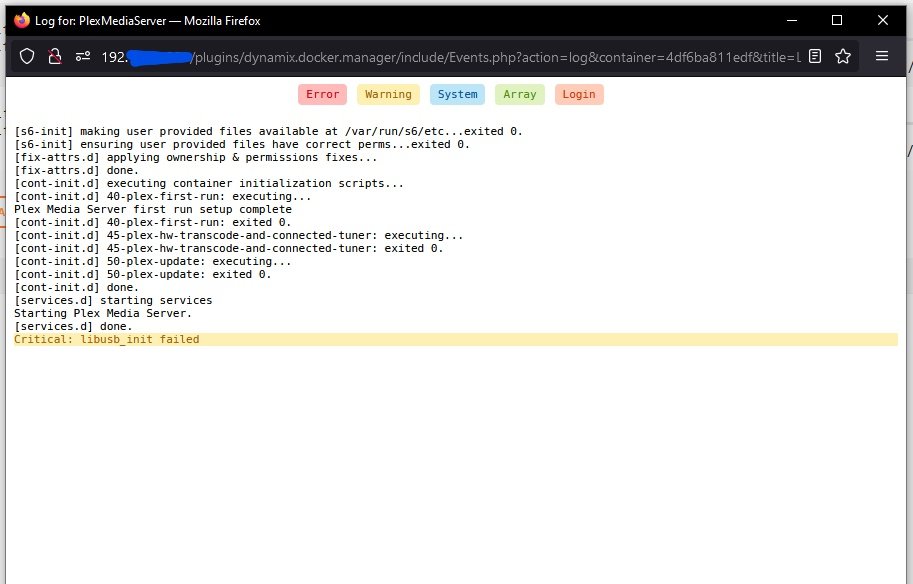
Task: Click '[cont-init.d] 40-plex-first-run: executing...' line
Action: coord(162,196)
